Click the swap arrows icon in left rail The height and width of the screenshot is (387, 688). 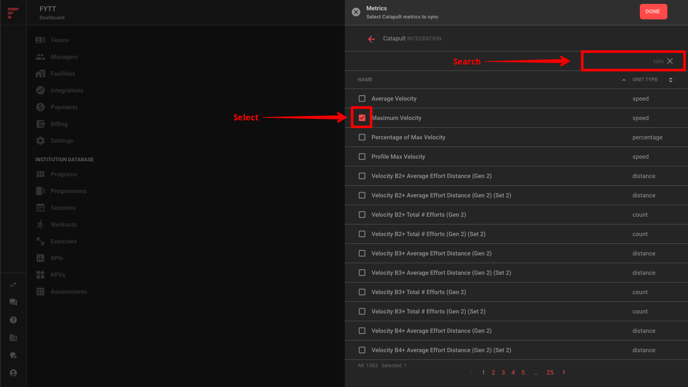(x=13, y=285)
